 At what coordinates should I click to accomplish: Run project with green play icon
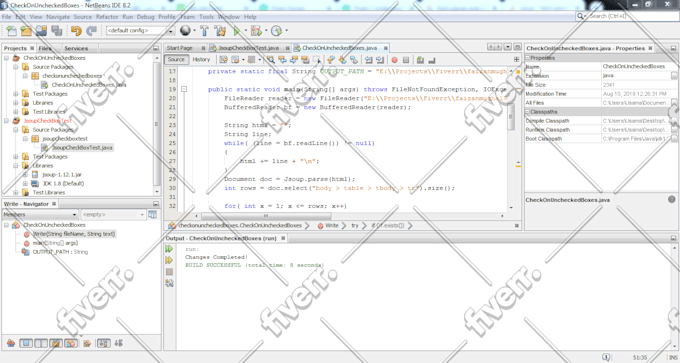point(236,31)
